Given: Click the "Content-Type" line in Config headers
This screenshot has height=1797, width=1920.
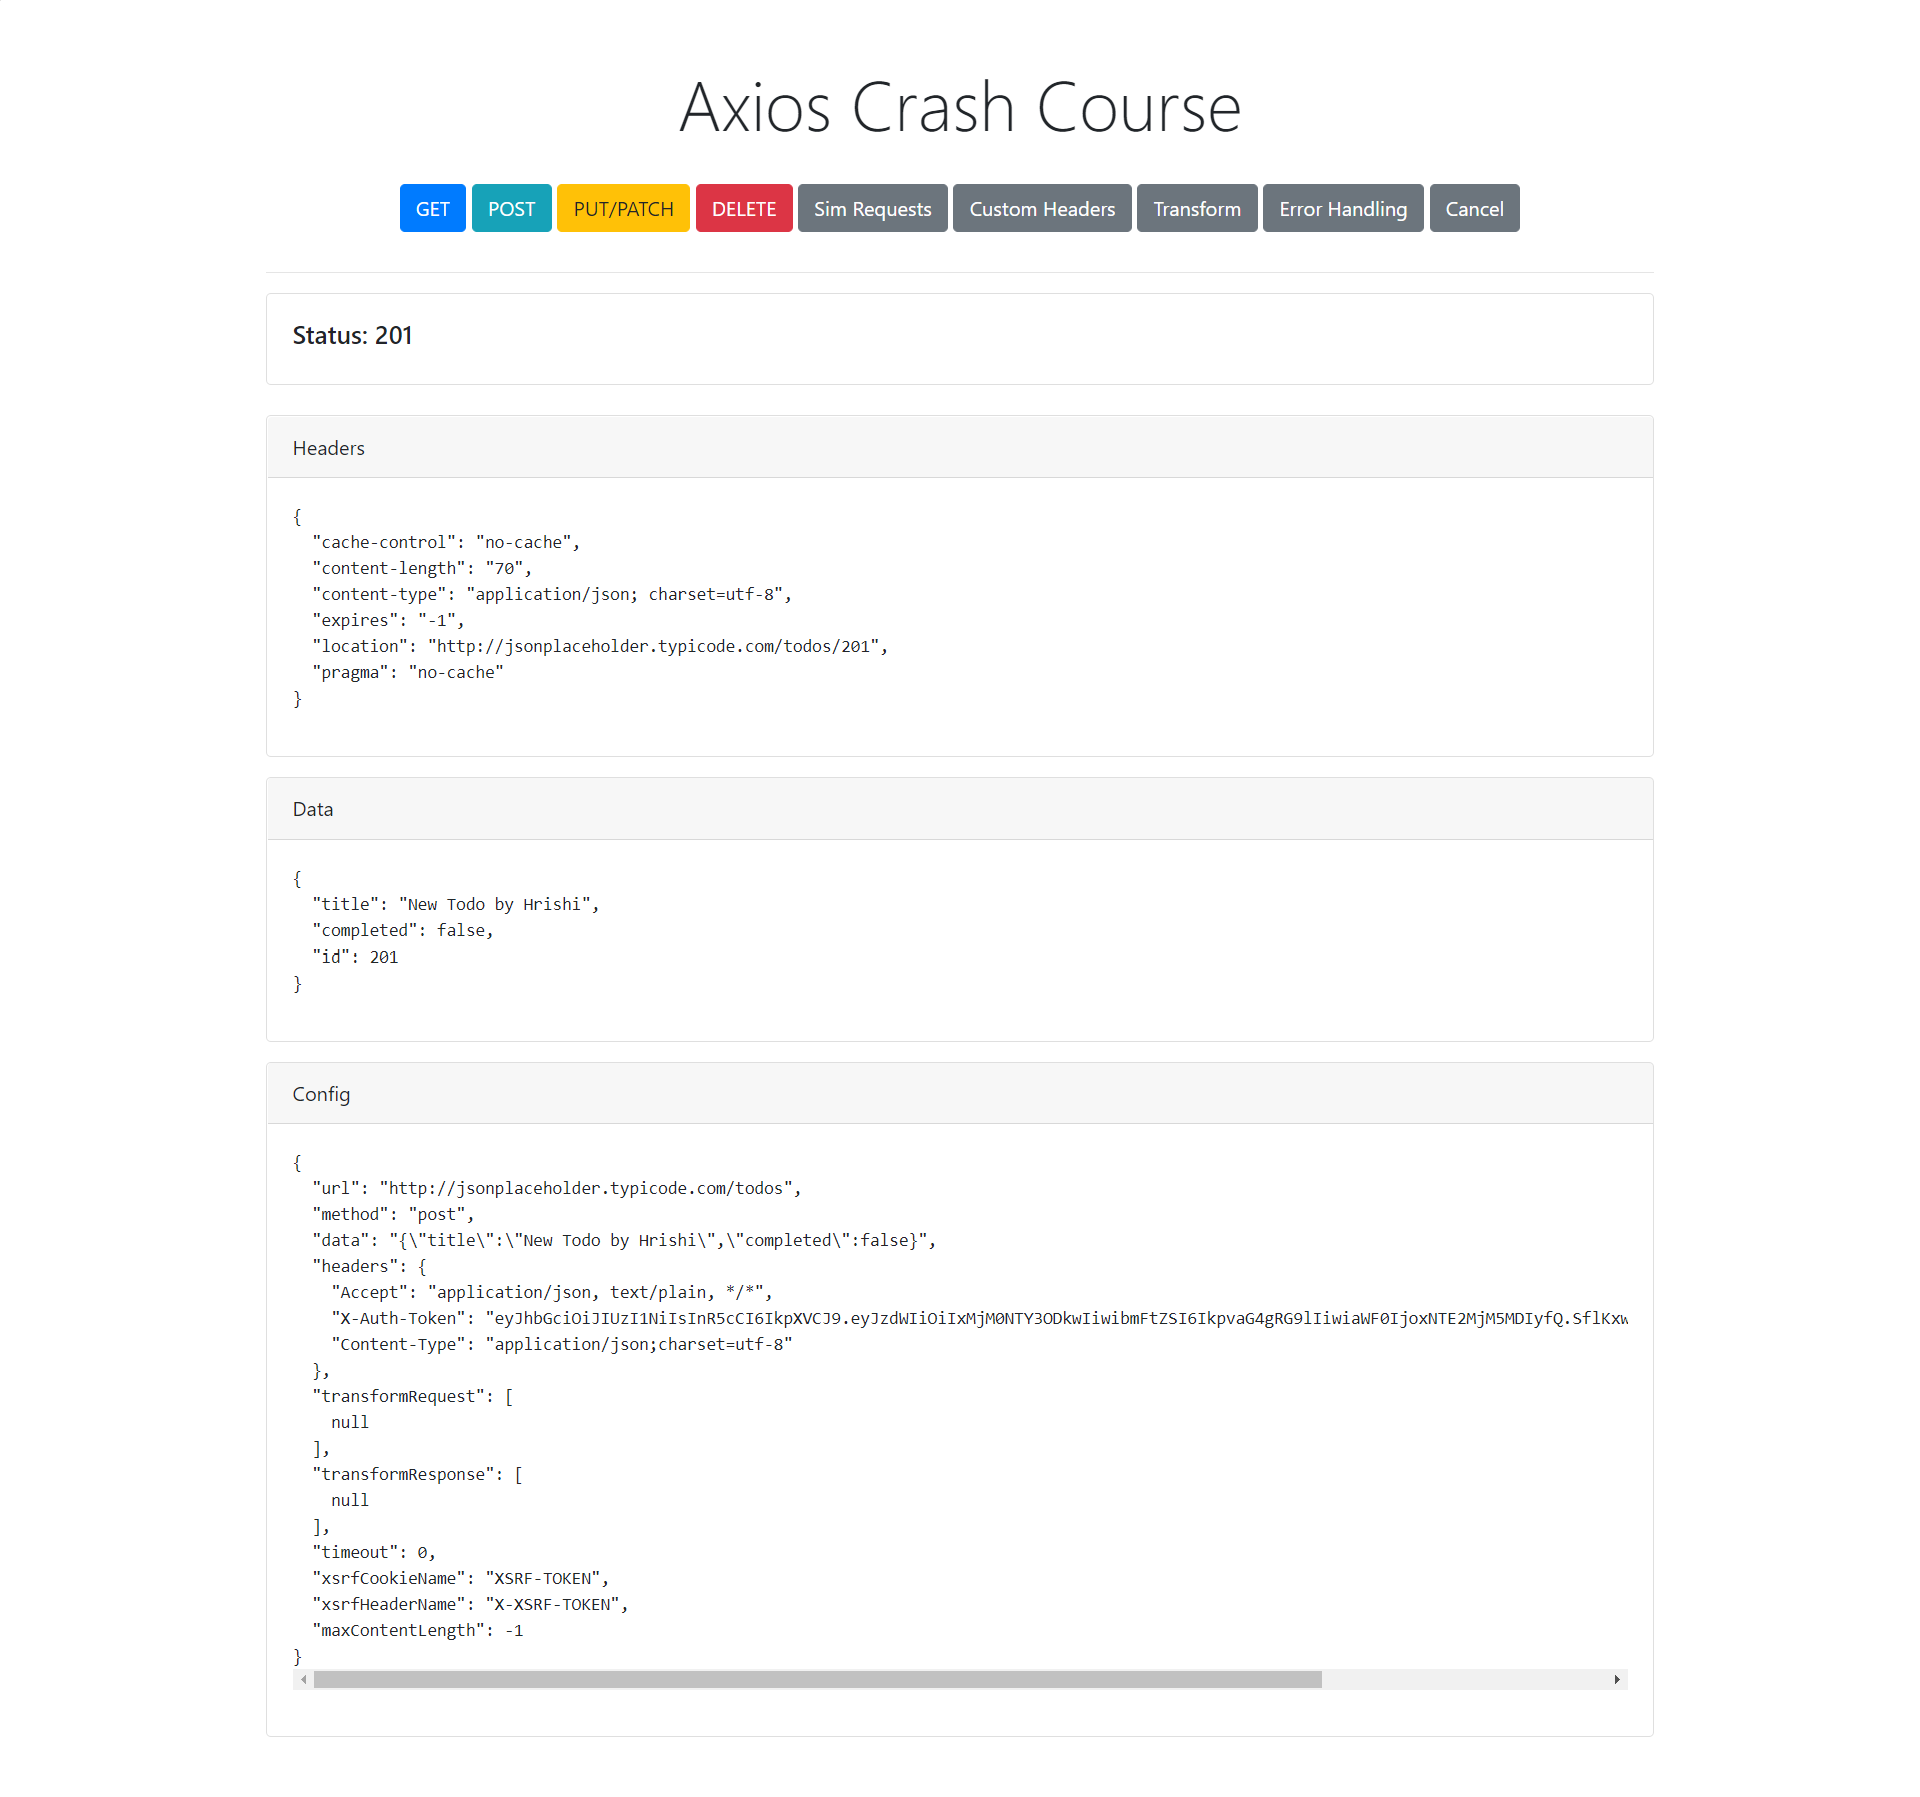Looking at the screenshot, I should pos(562,1344).
